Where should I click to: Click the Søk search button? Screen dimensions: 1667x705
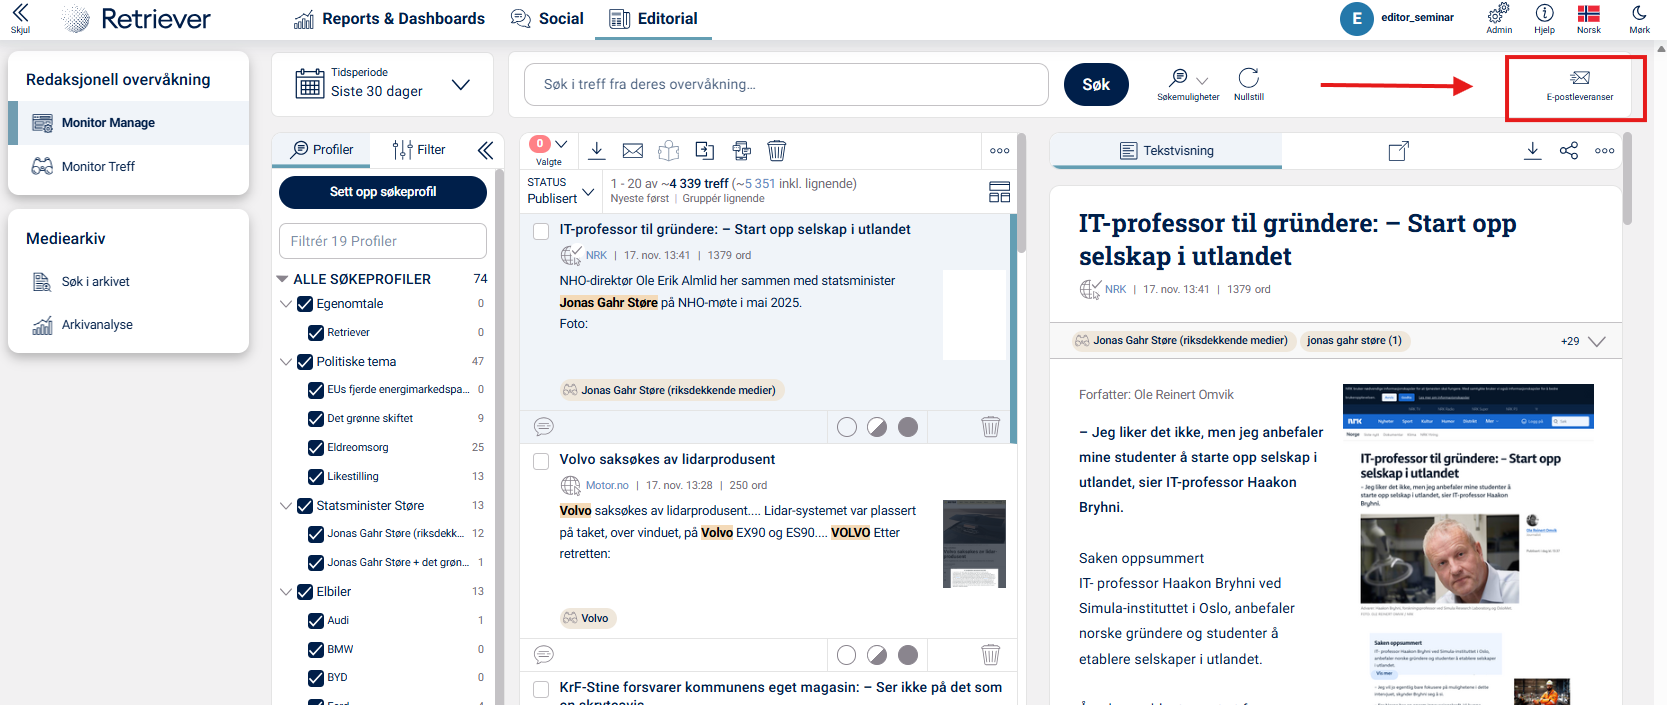tap(1096, 85)
